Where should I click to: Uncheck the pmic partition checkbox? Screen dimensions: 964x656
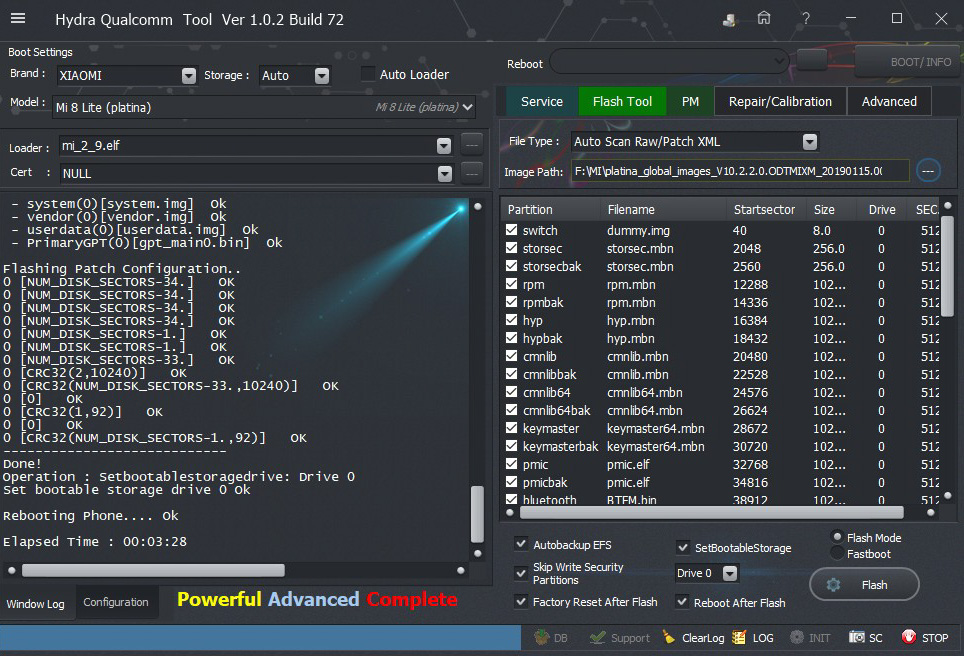click(512, 464)
